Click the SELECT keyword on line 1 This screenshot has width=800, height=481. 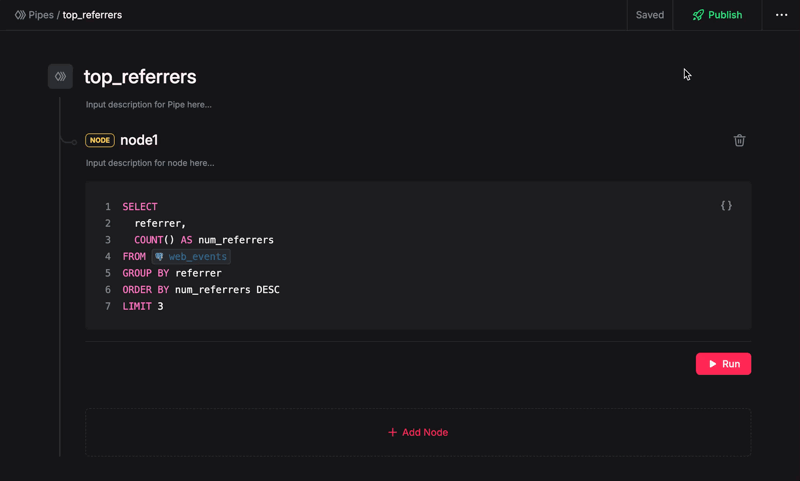[x=140, y=207]
